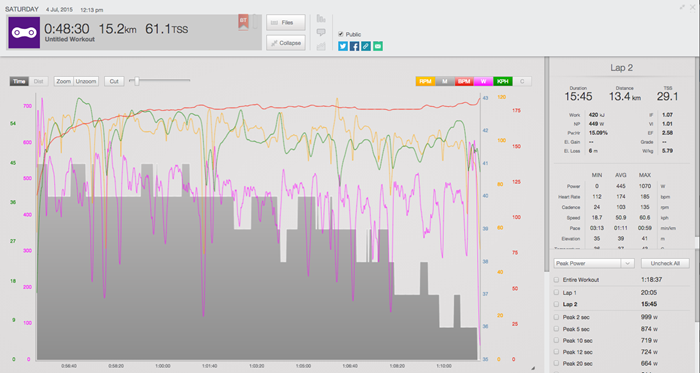Copy the public link icon

[x=366, y=46]
